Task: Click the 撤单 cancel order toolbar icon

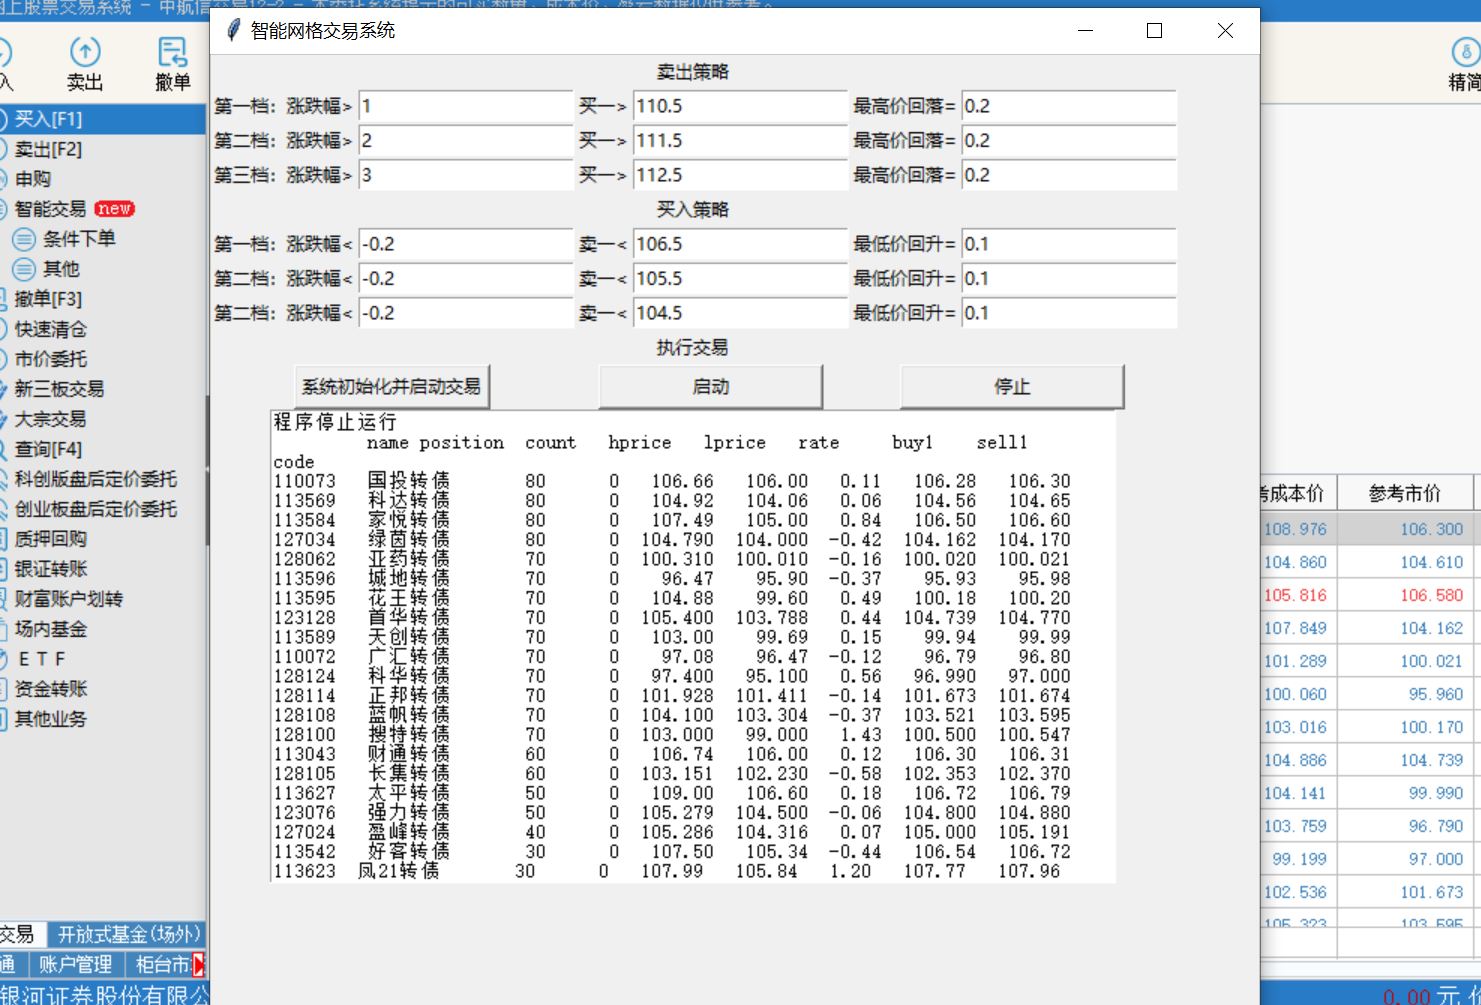Action: pos(172,52)
